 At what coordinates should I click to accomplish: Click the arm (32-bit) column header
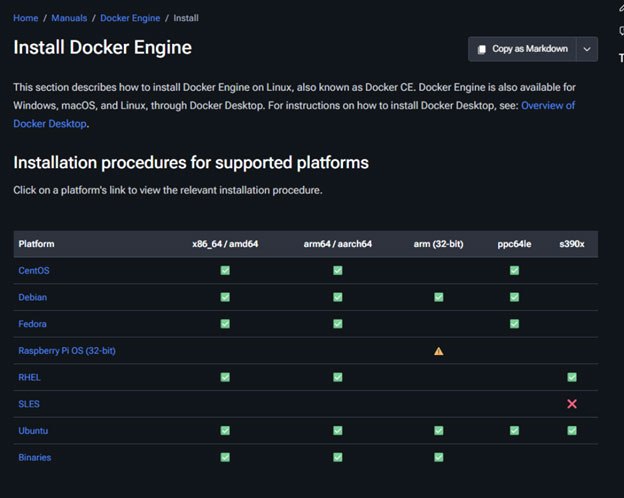click(x=439, y=244)
